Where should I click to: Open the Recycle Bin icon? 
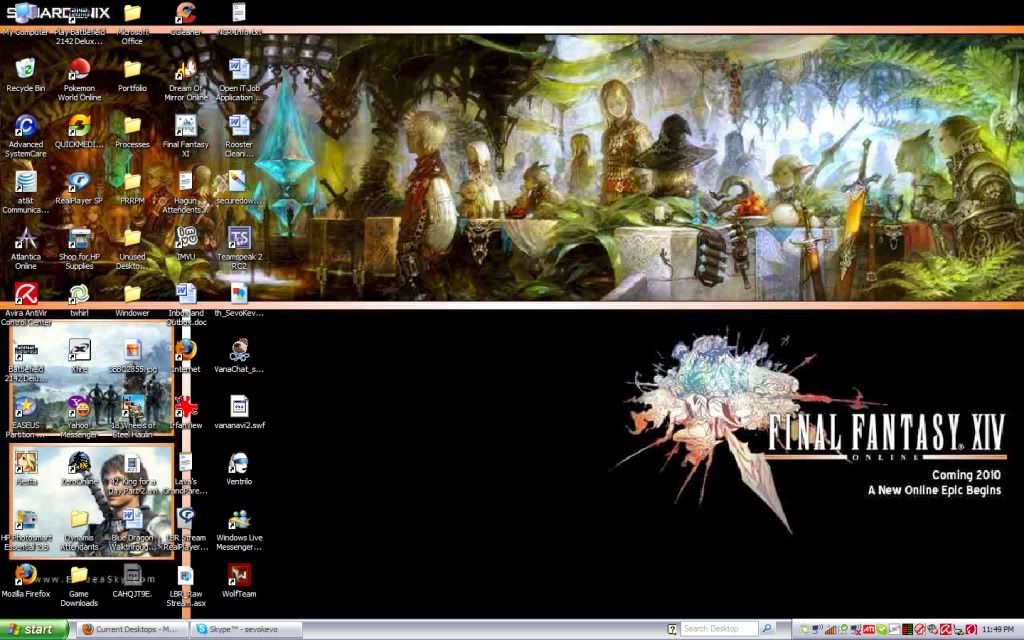click(25, 69)
